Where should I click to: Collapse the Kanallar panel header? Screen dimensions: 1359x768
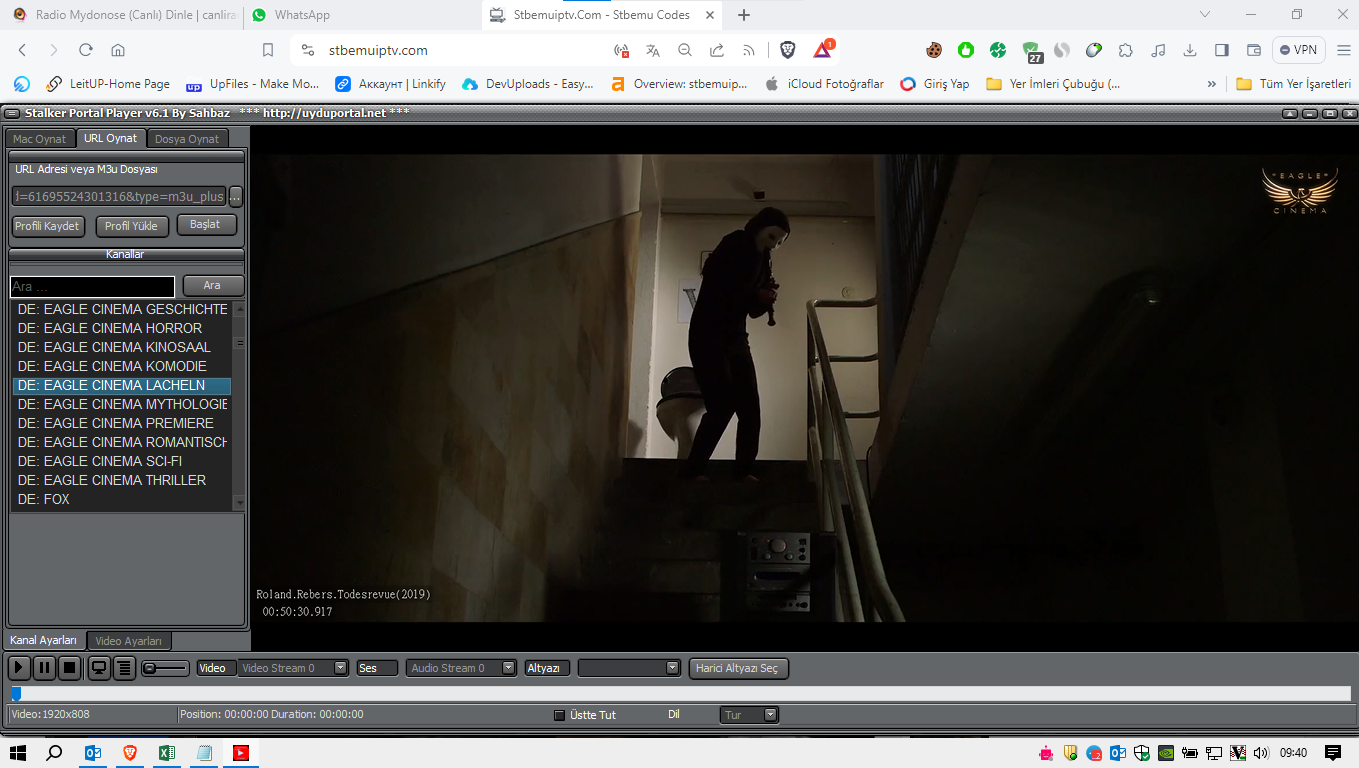126,255
